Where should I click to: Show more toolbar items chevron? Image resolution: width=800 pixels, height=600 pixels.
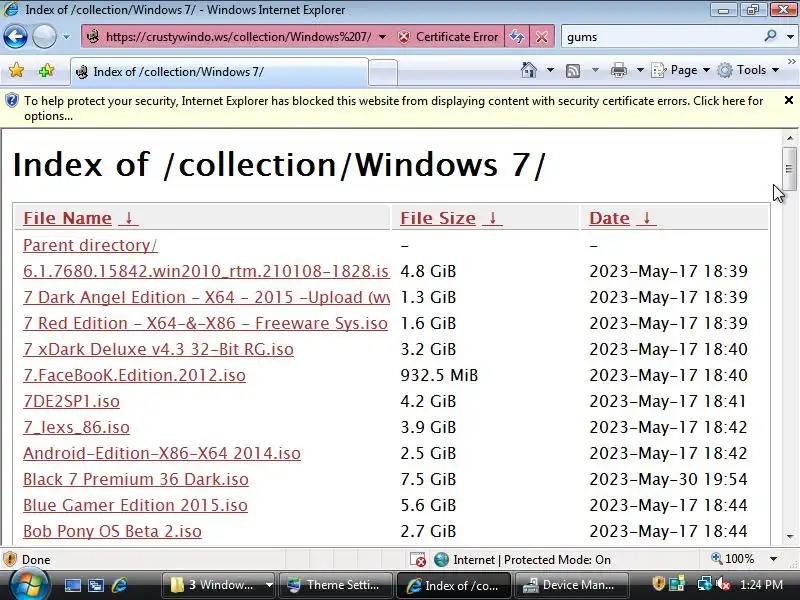coord(791,62)
